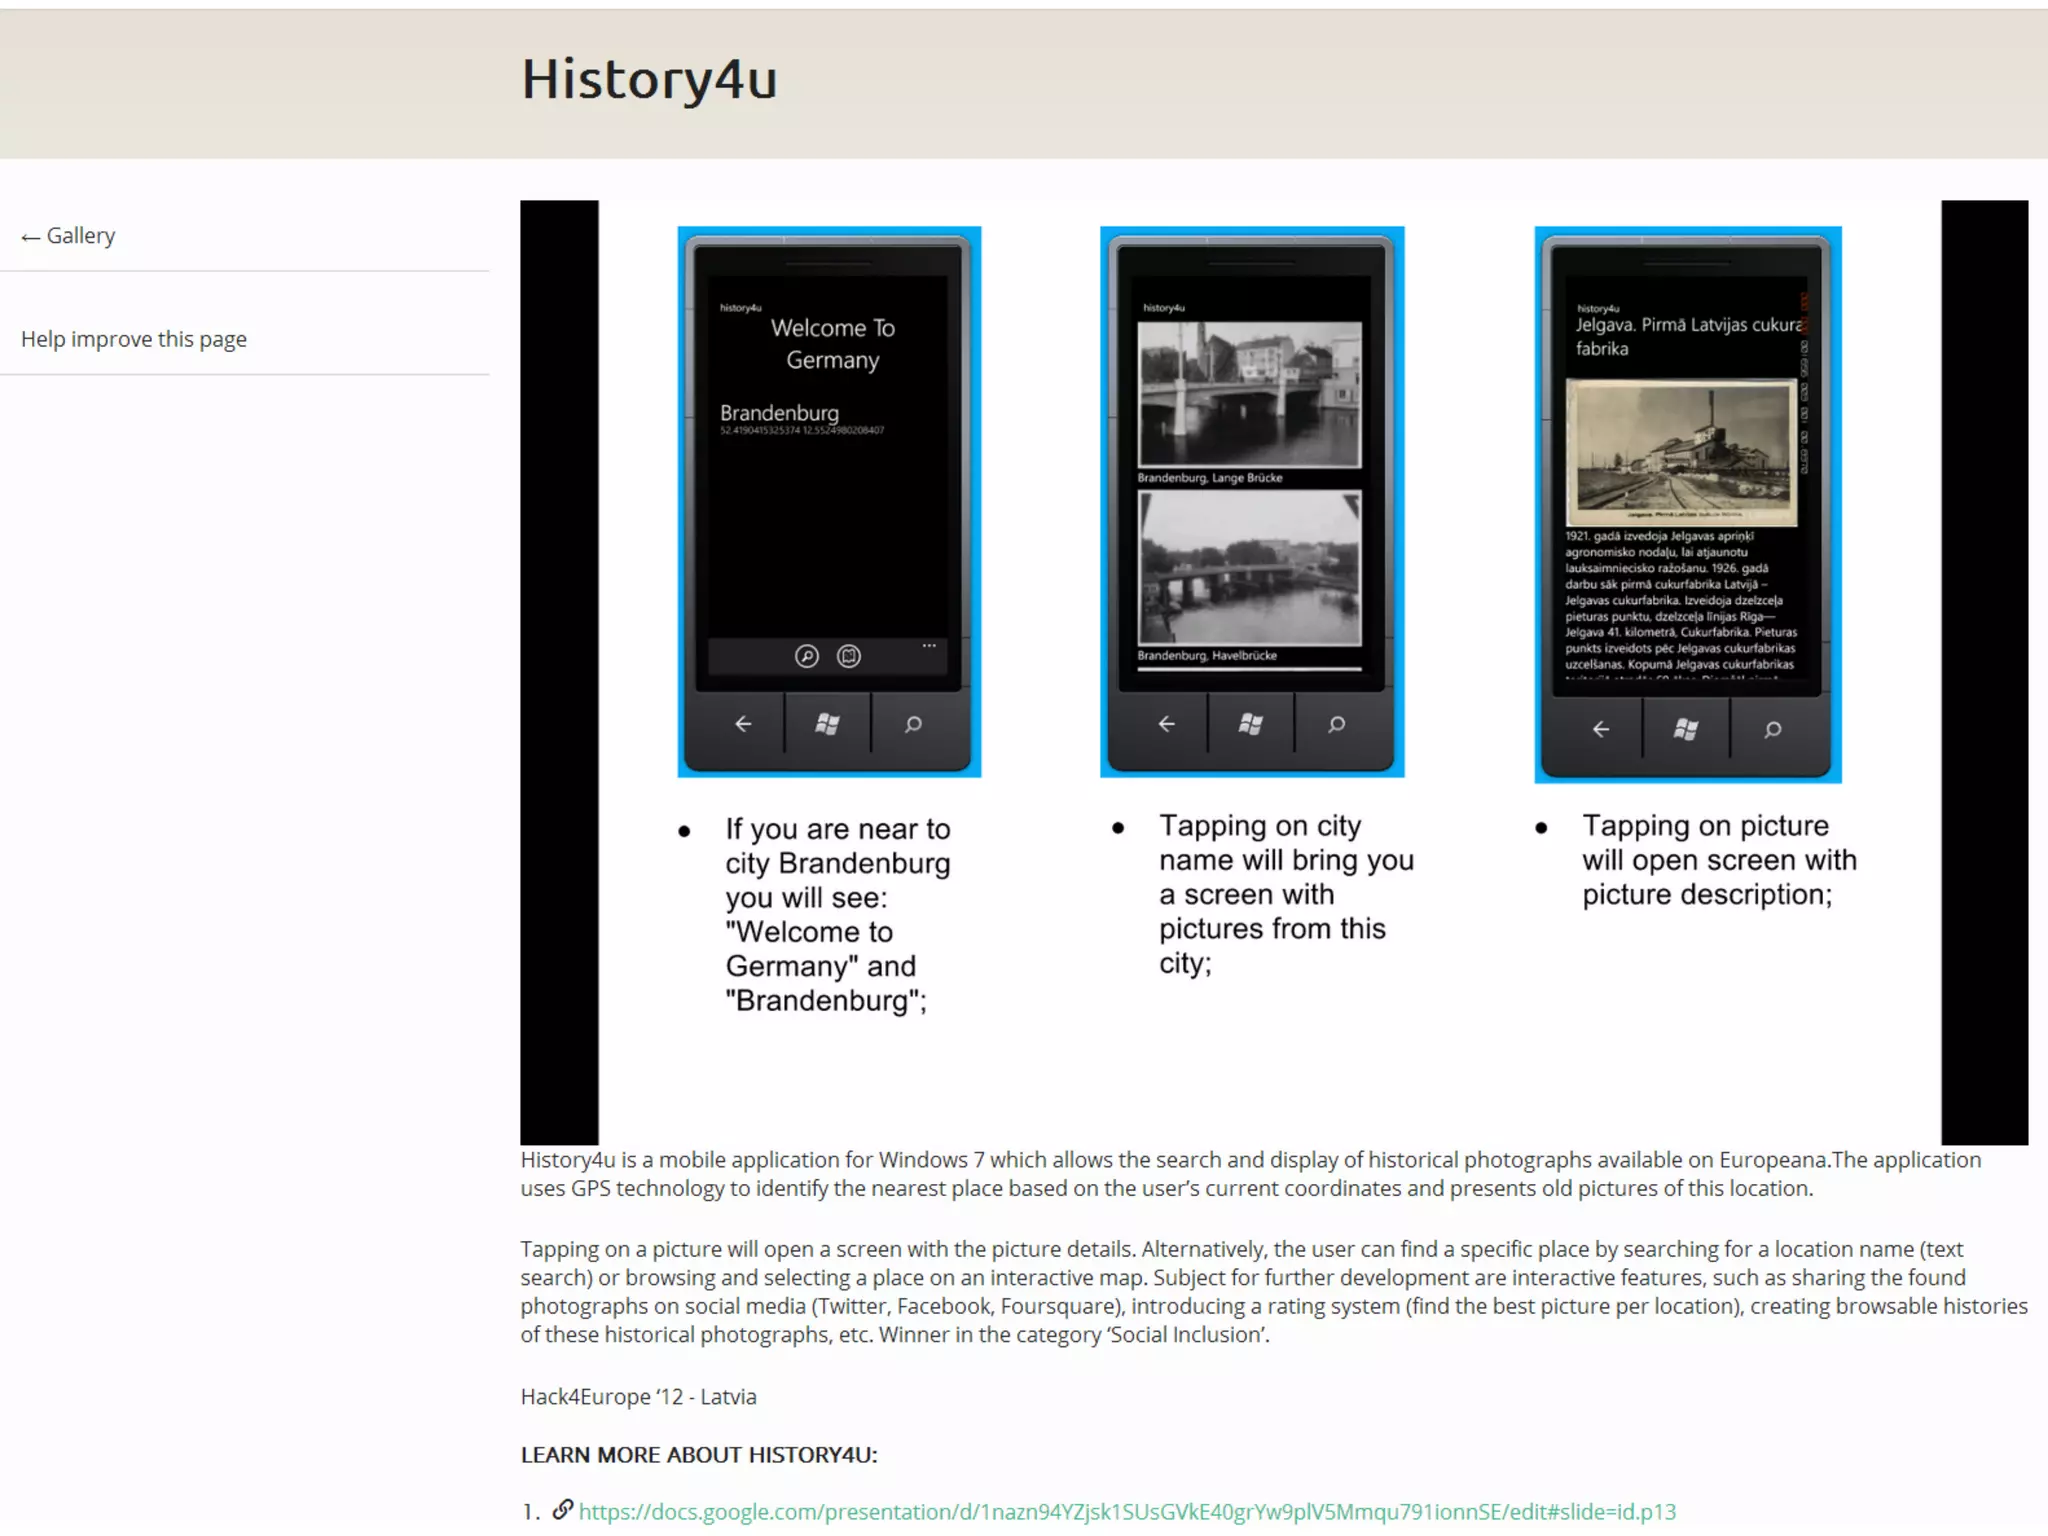Click the back arrow on first phone

coord(742,724)
